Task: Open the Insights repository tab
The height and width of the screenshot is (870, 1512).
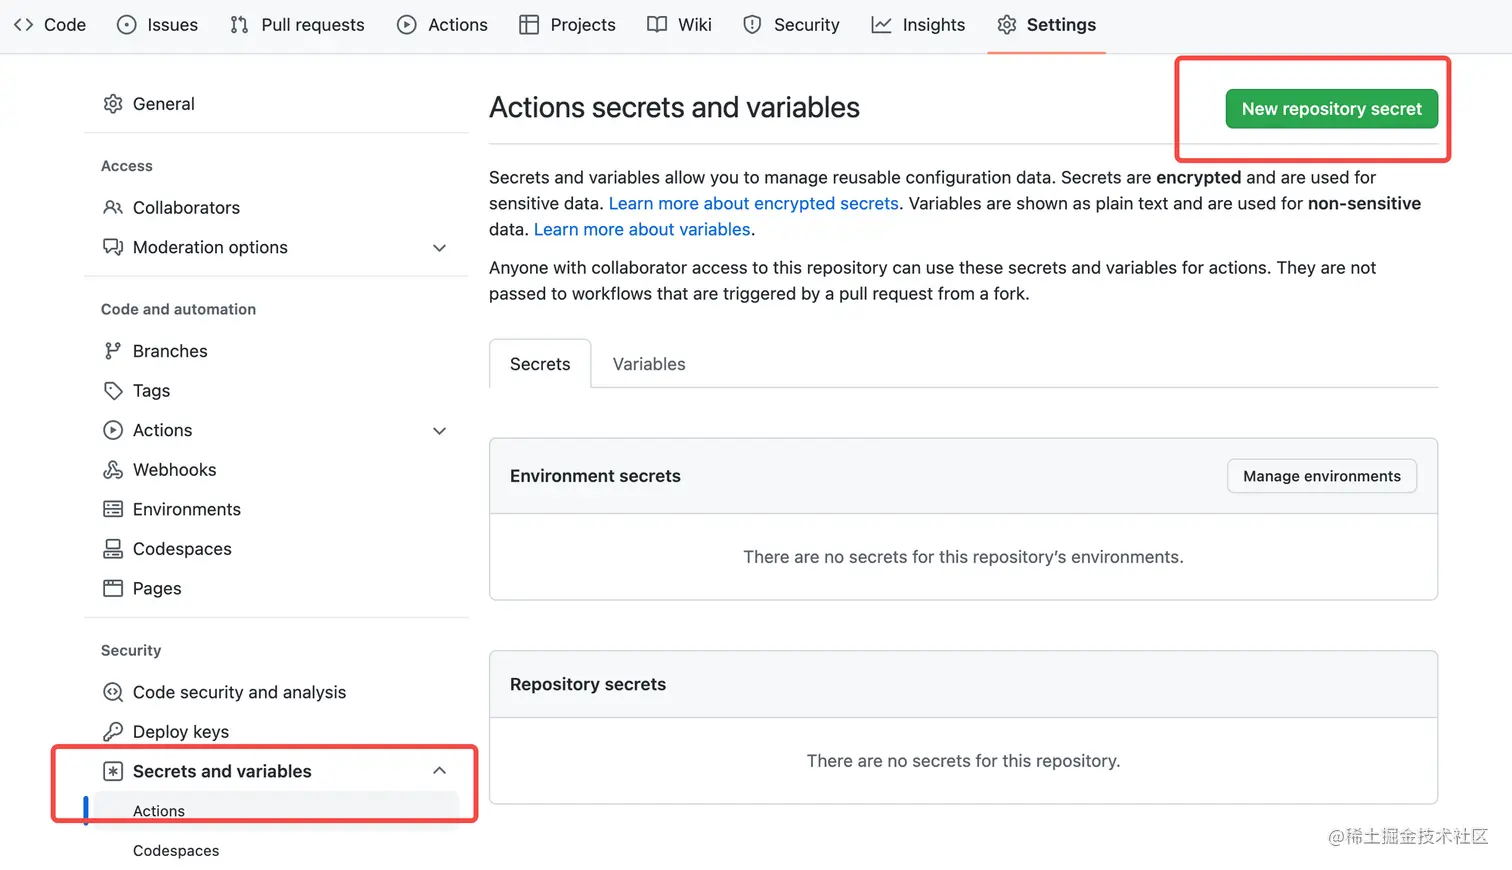Action: click(x=918, y=25)
